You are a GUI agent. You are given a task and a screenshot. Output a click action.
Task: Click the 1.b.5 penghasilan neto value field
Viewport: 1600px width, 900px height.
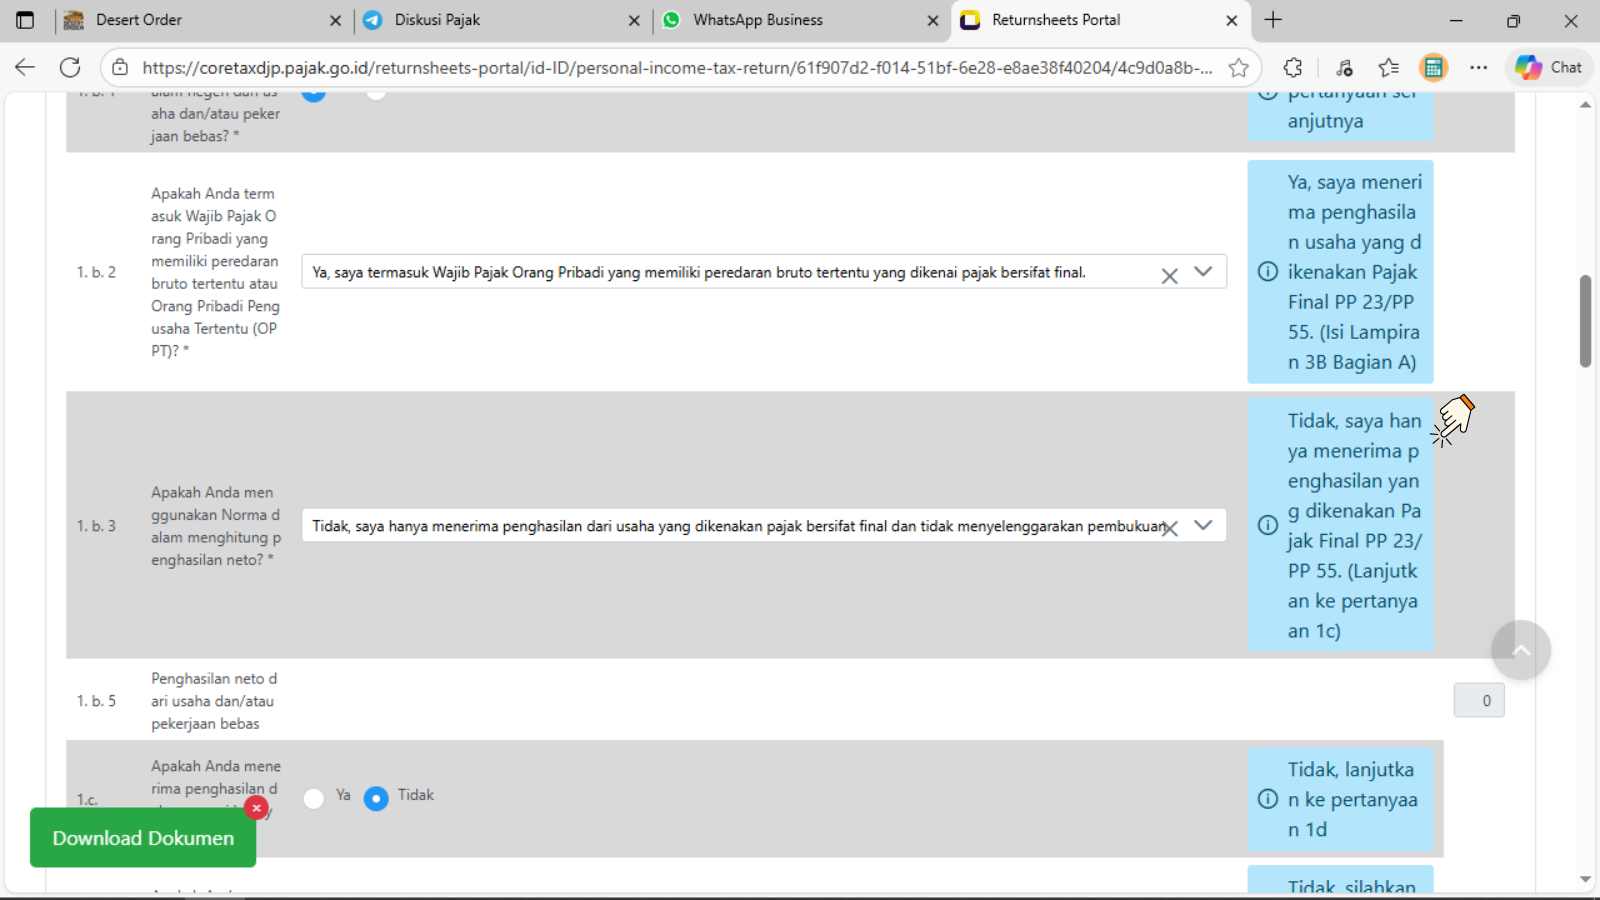pyautogui.click(x=1478, y=701)
